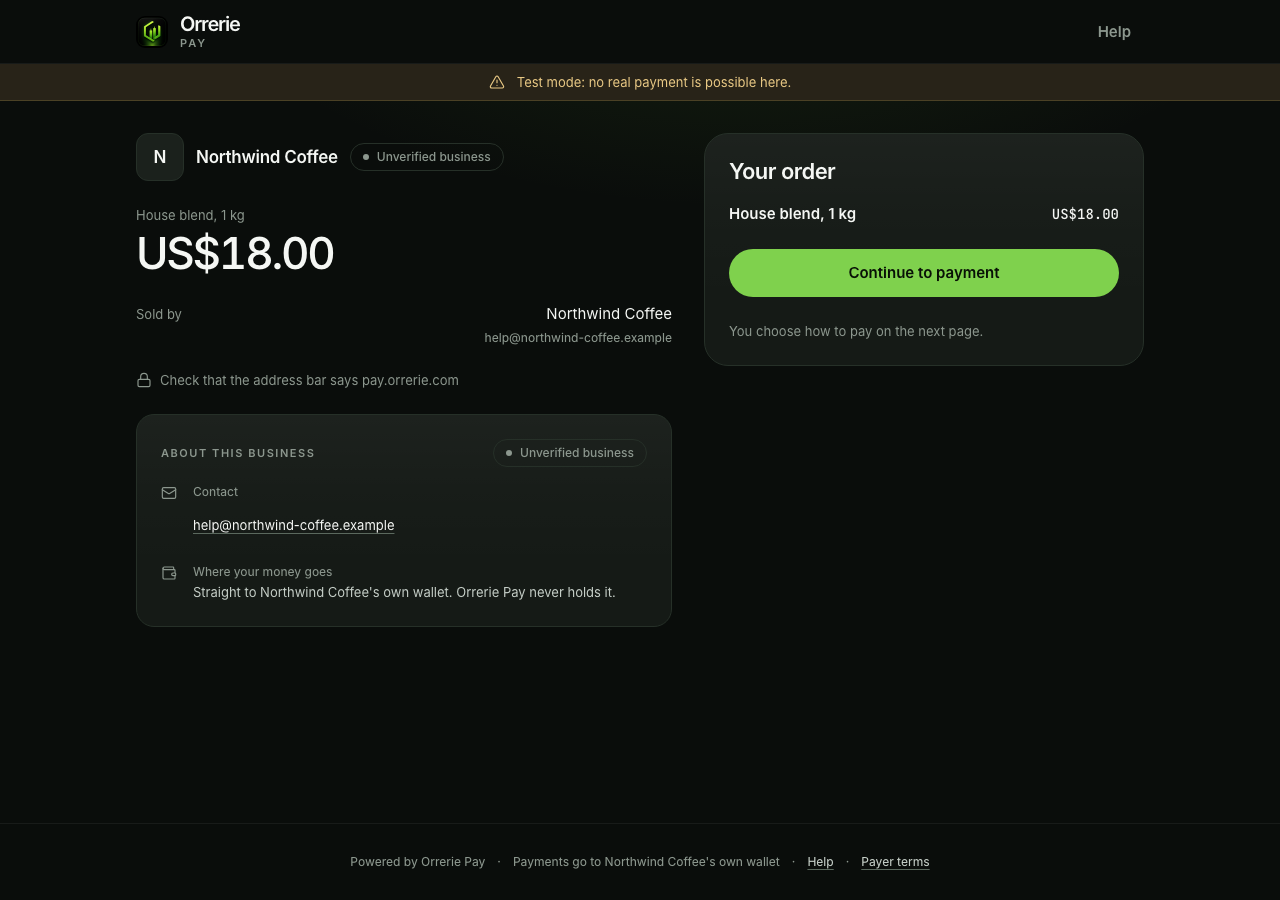Click 'House blend, 1 kg' in the order card

(x=792, y=213)
